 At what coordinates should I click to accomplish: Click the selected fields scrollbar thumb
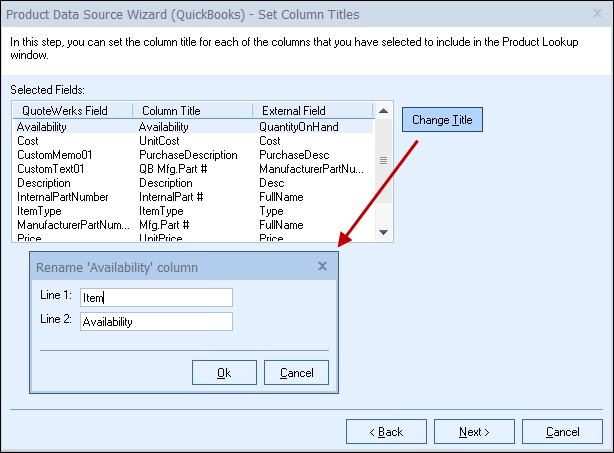point(384,160)
